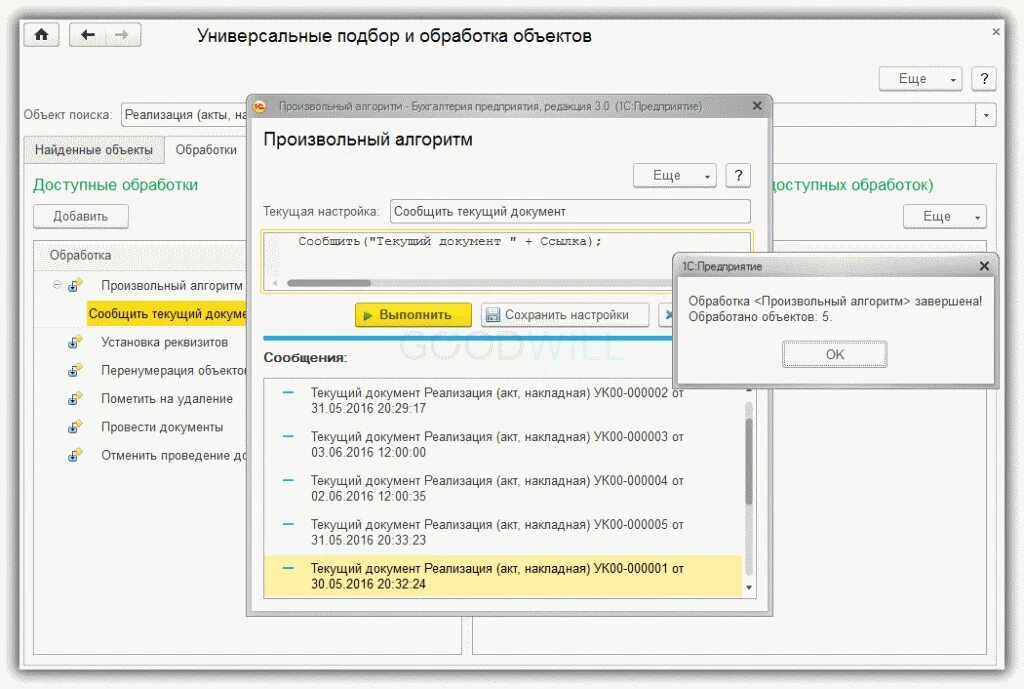The image size is (1024, 689).
Task: Close the Произвольный алгоритм dialog window
Action: [757, 106]
